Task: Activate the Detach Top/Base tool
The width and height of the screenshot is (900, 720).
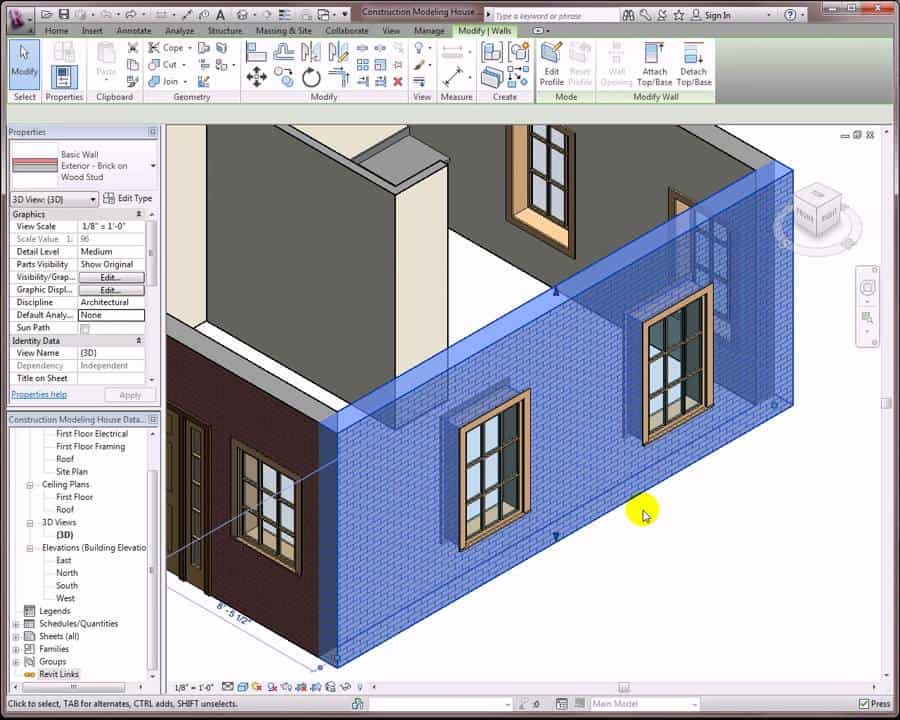Action: point(694,64)
